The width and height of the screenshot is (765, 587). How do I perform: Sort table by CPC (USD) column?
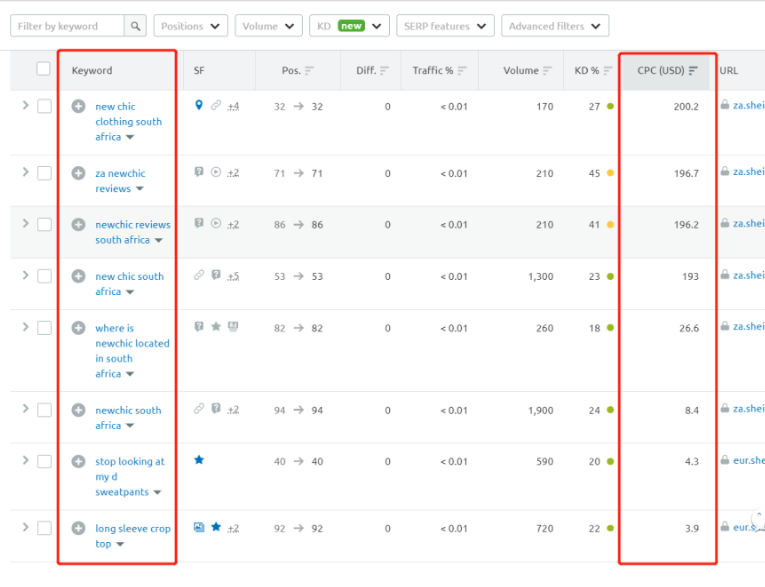tap(667, 71)
